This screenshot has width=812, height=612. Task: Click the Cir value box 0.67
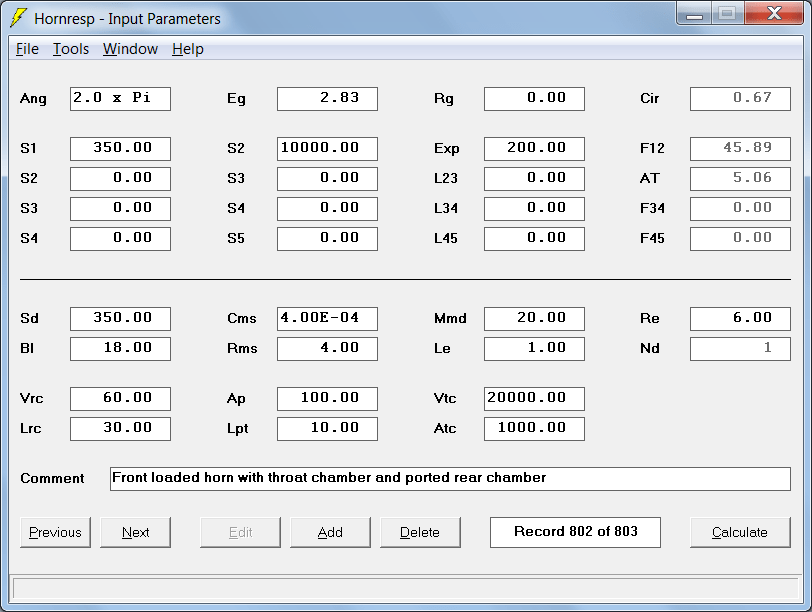pyautogui.click(x=741, y=99)
